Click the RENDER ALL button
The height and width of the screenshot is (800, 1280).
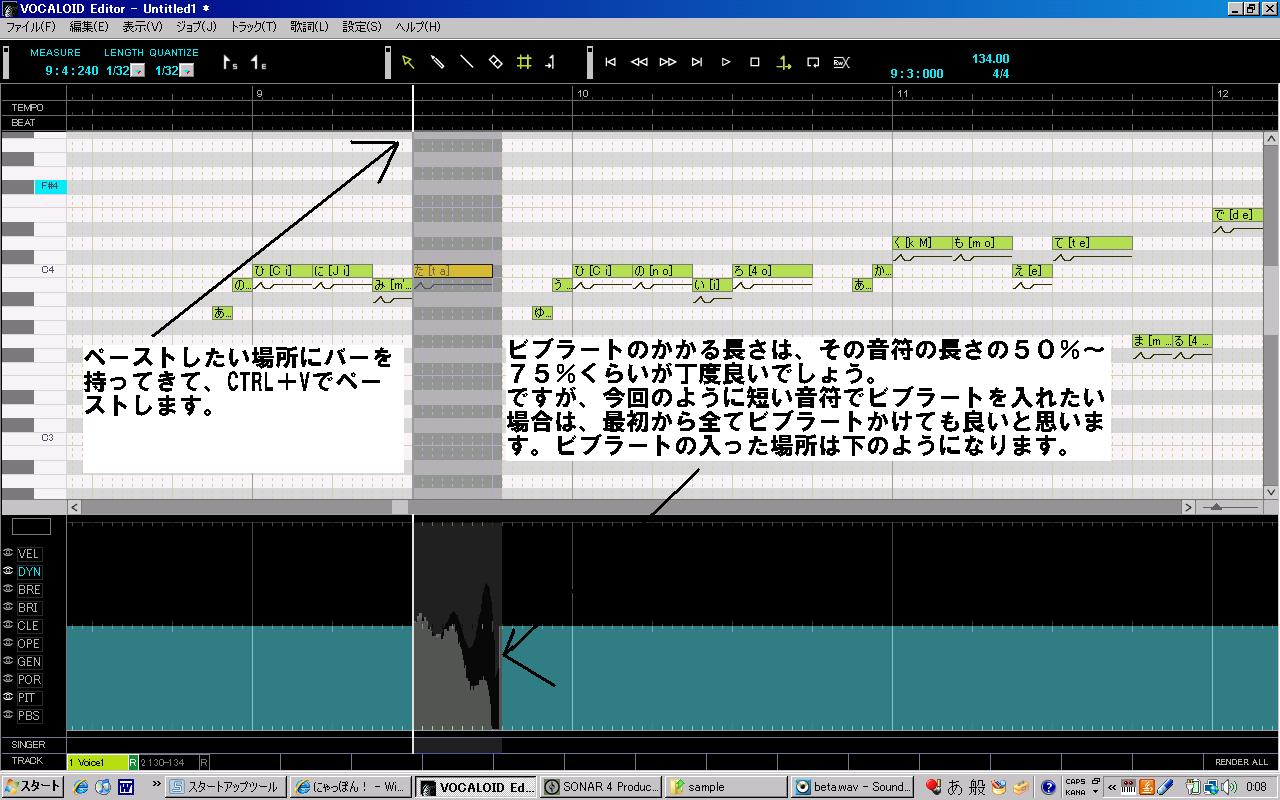[x=1241, y=762]
